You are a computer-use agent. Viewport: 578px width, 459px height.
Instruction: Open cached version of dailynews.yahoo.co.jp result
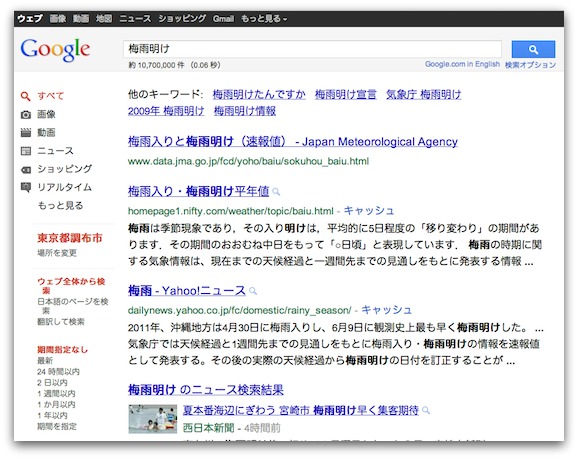tap(386, 310)
